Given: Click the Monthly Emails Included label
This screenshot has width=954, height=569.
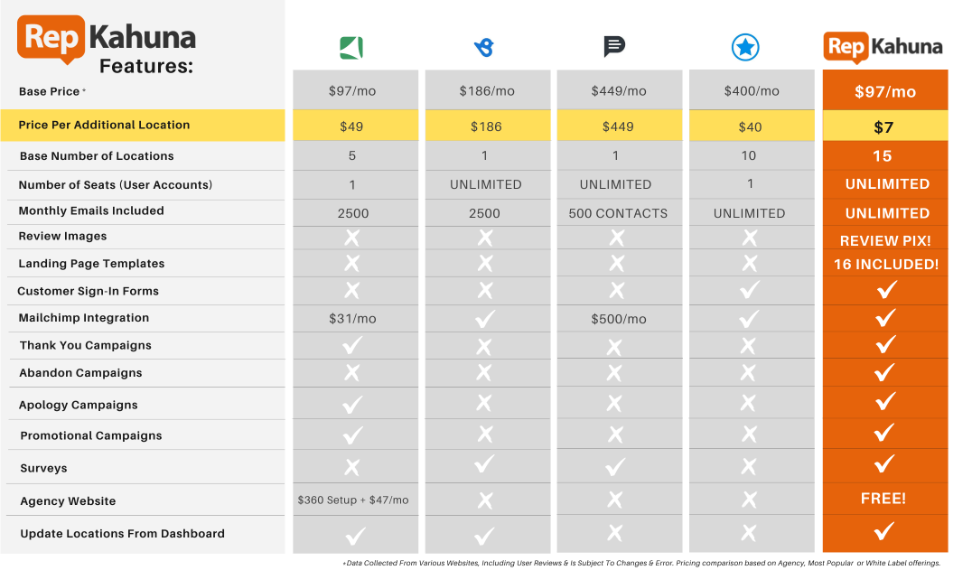Looking at the screenshot, I should click(91, 211).
